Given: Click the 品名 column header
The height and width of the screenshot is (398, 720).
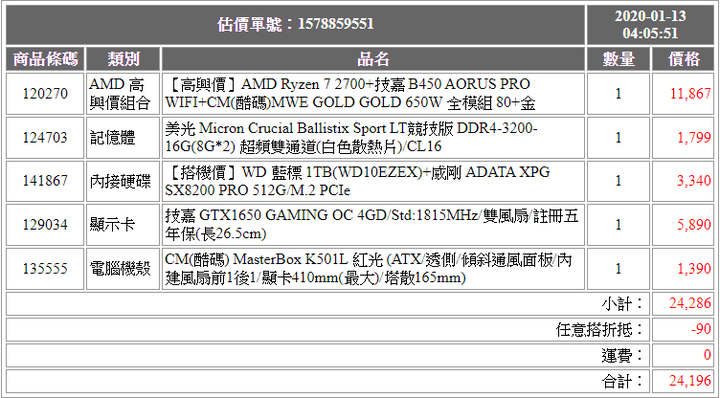Looking at the screenshot, I should (x=373, y=59).
